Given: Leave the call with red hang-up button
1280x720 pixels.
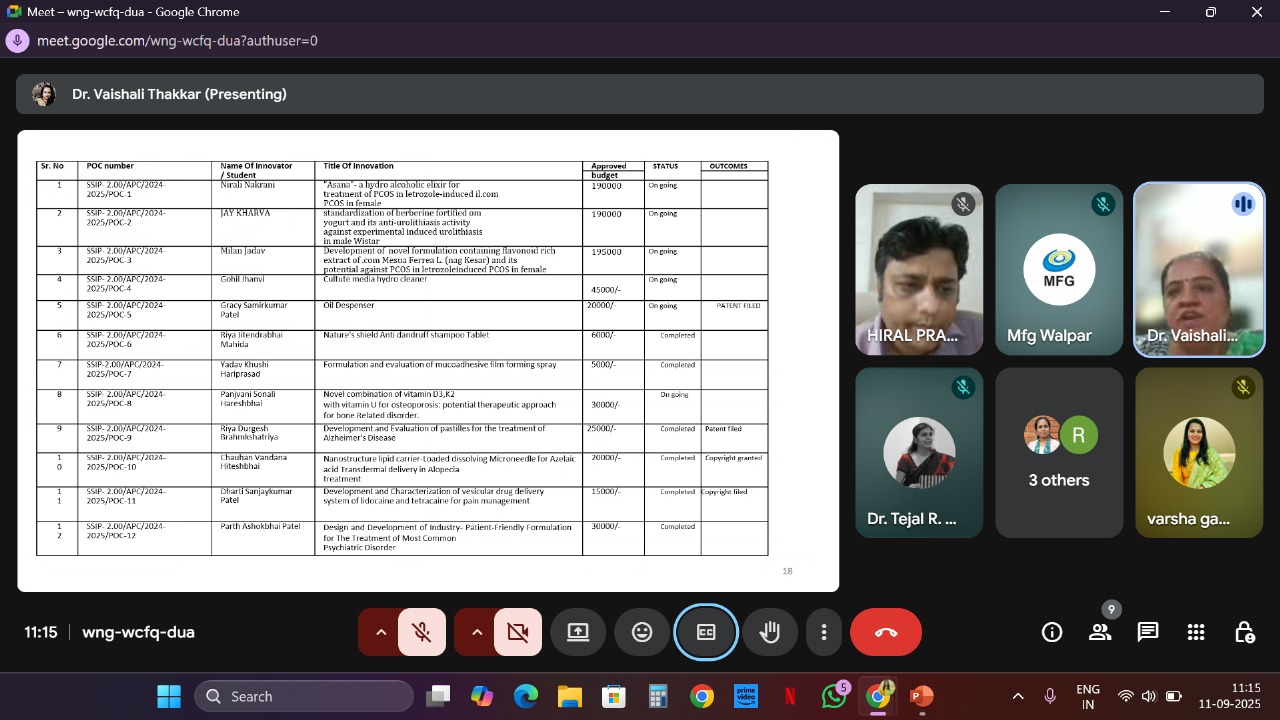Looking at the screenshot, I should click(886, 632).
